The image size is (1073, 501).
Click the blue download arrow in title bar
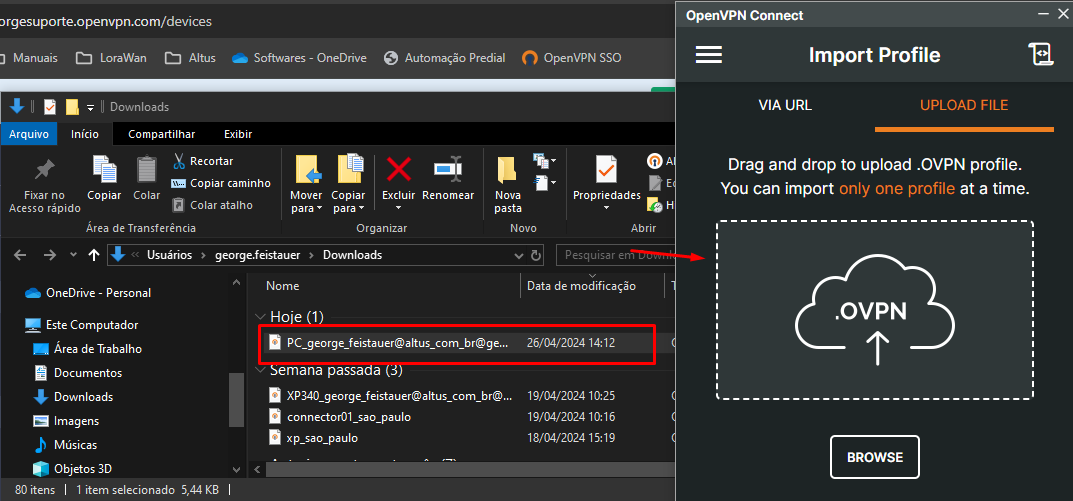point(17,106)
